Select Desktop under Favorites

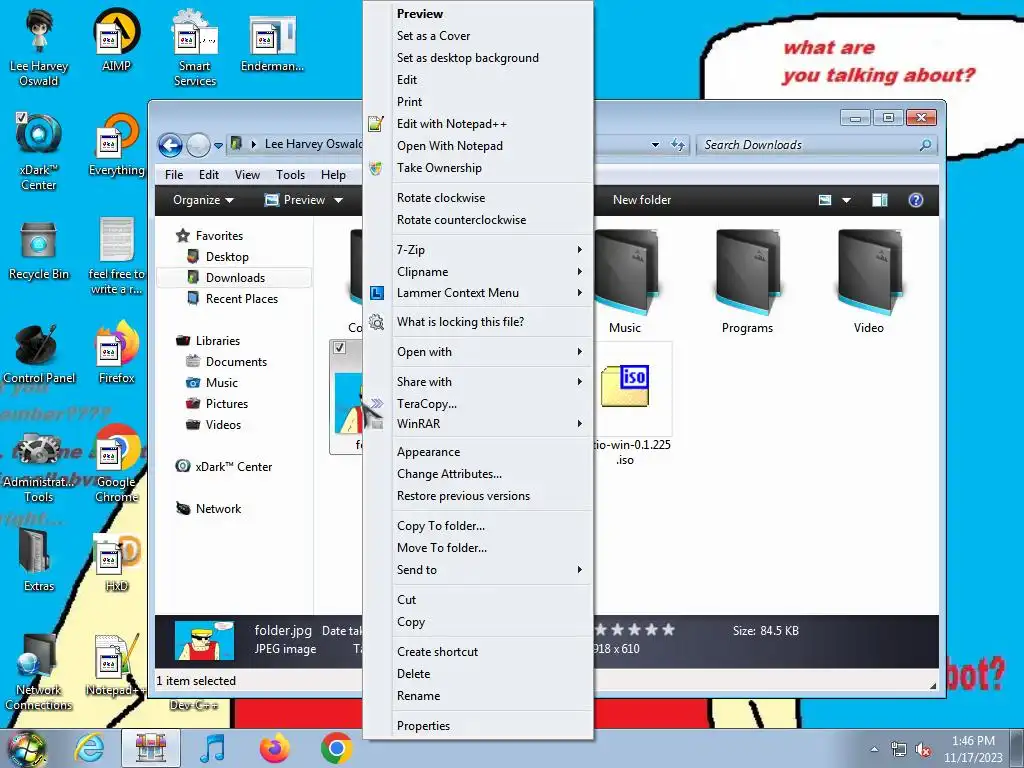pyautogui.click(x=227, y=257)
